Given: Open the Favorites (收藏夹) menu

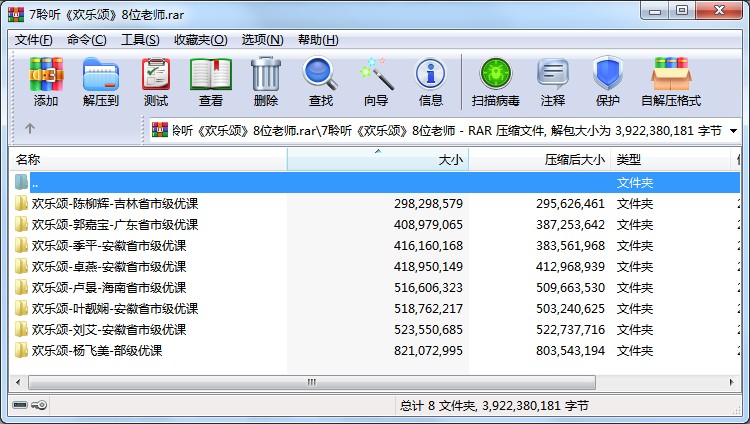Looking at the screenshot, I should [201, 40].
